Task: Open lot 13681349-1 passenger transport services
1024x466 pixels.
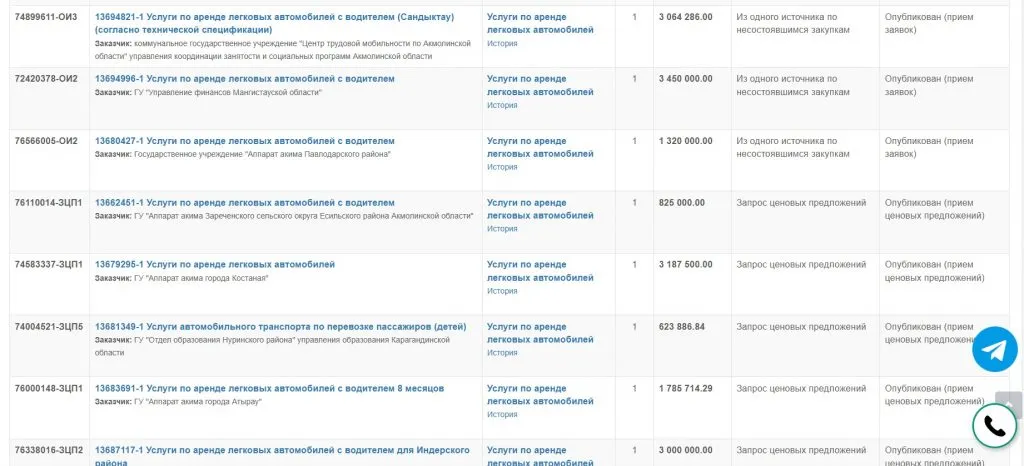Action: [280, 327]
